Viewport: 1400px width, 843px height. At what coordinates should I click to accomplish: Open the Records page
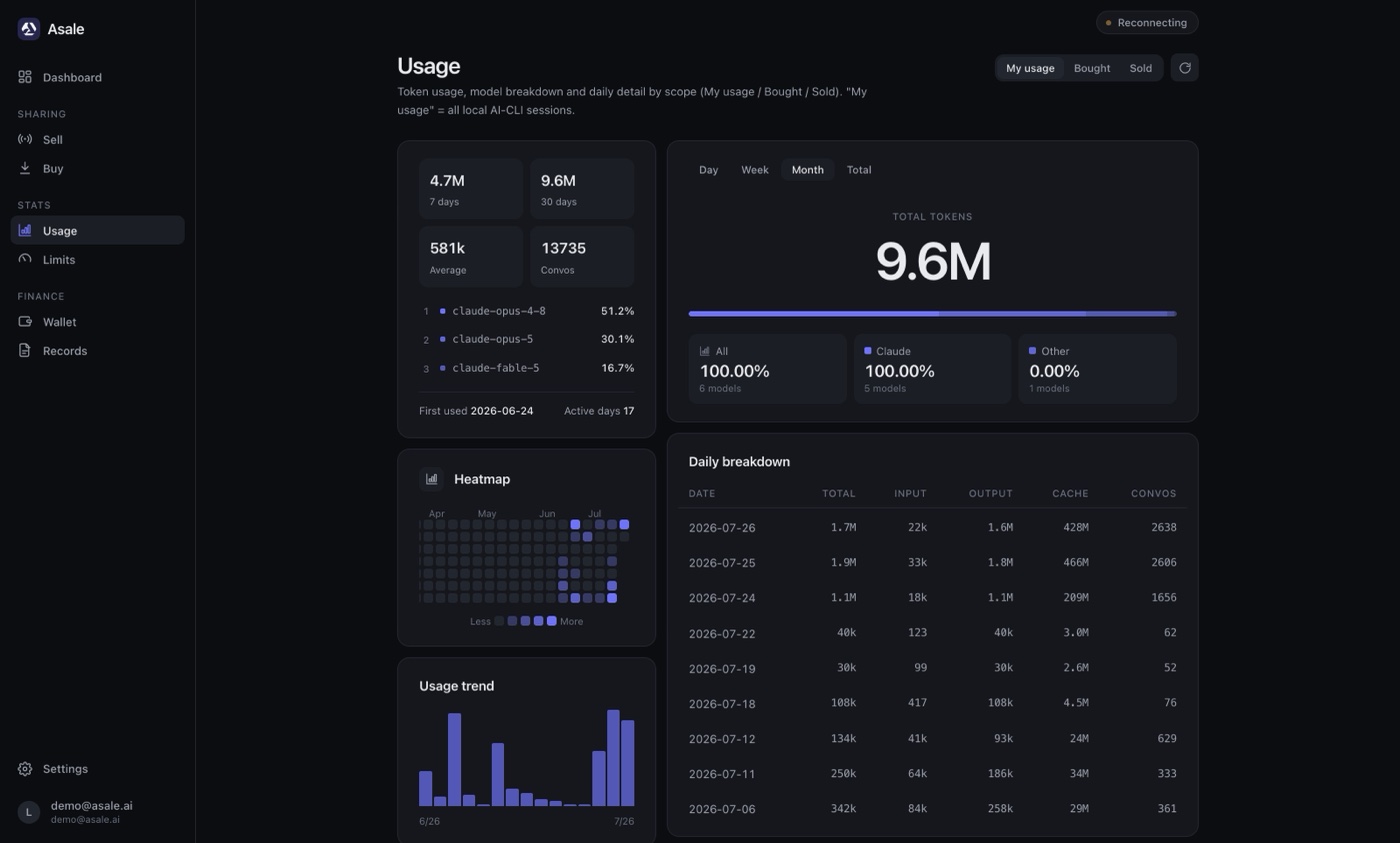(98, 350)
